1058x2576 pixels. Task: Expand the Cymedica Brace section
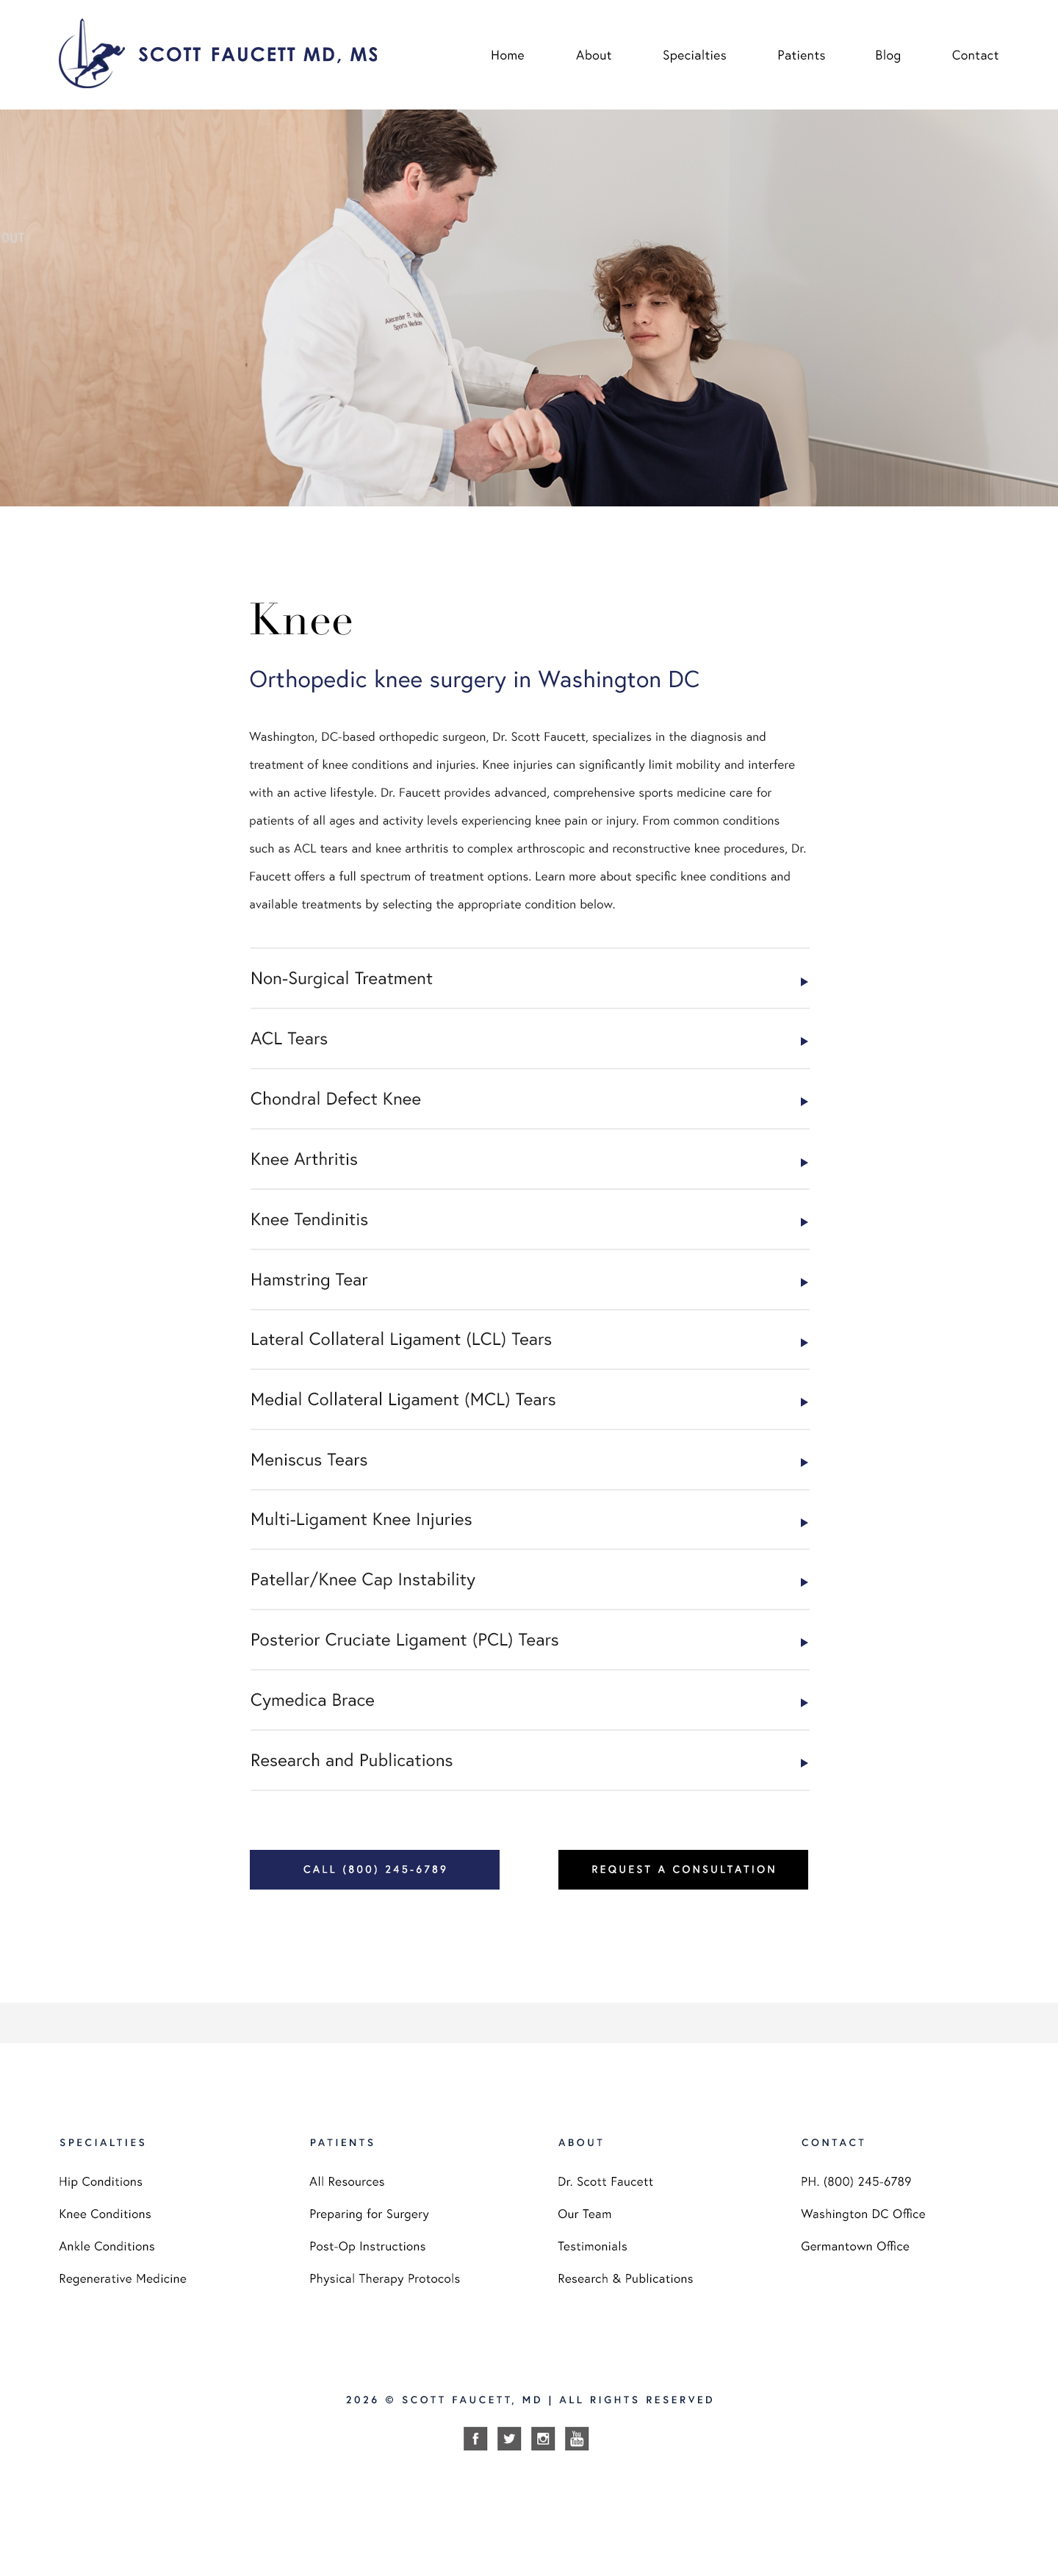pyautogui.click(x=529, y=1700)
